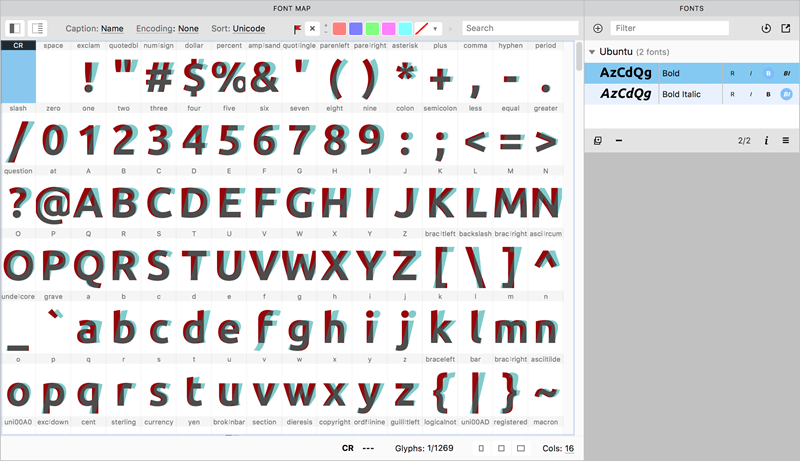
Task: Select the lowercase k glyph cell
Action: [x=440, y=323]
